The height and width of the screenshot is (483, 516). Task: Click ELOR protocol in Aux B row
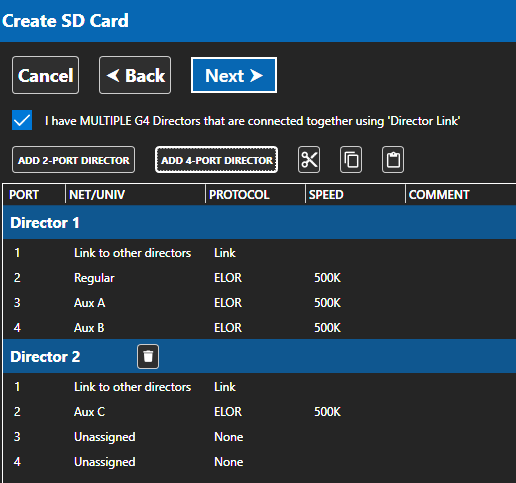(228, 328)
